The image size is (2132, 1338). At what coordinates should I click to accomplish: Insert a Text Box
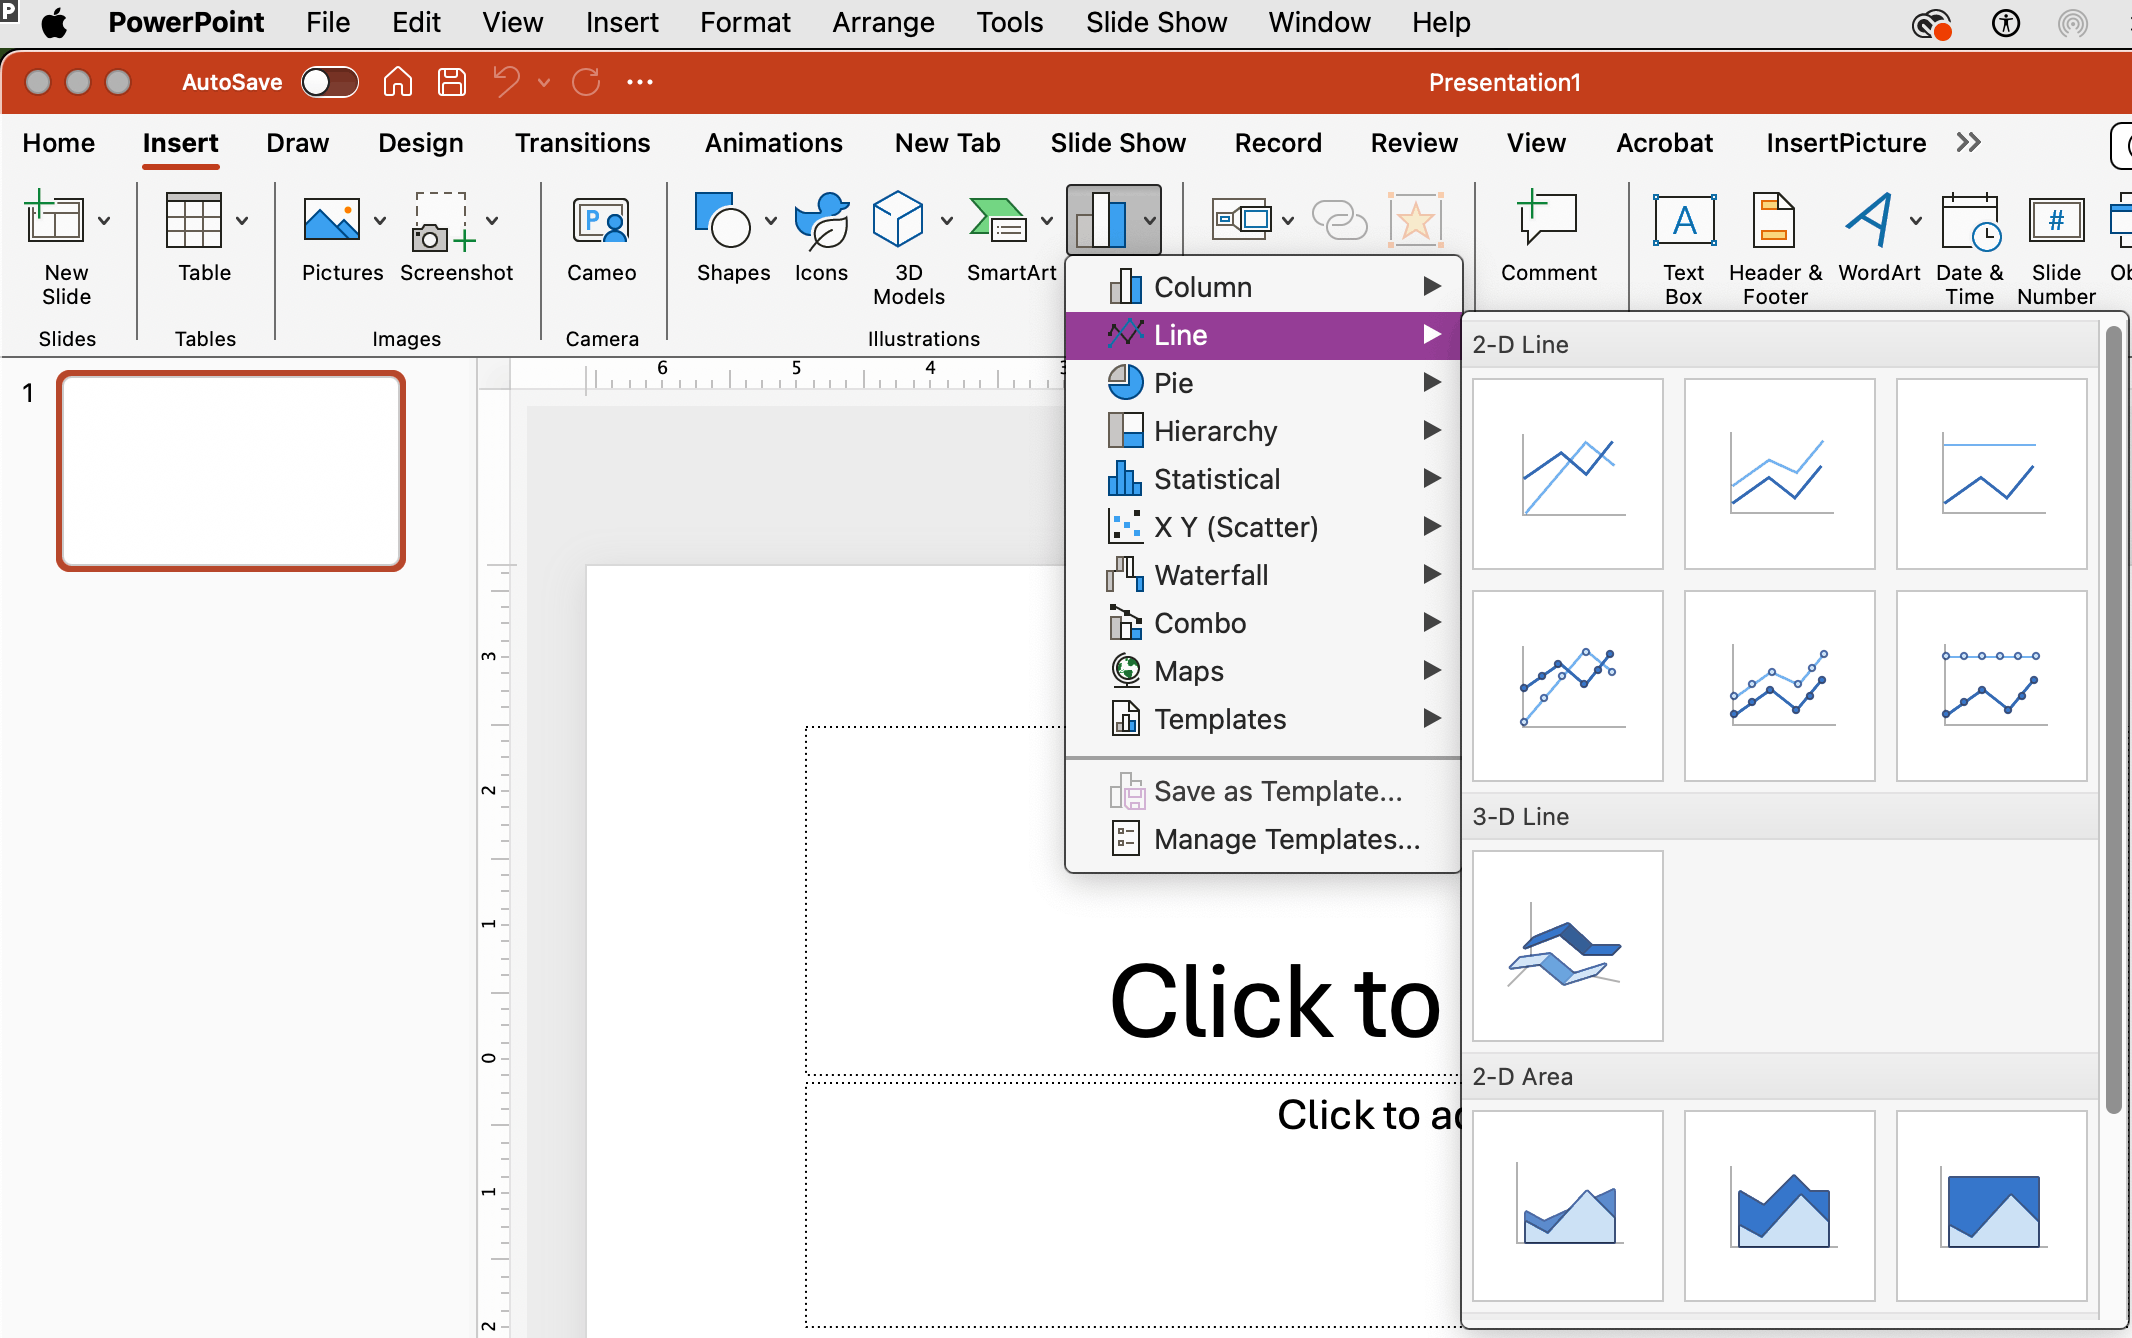1684,219
